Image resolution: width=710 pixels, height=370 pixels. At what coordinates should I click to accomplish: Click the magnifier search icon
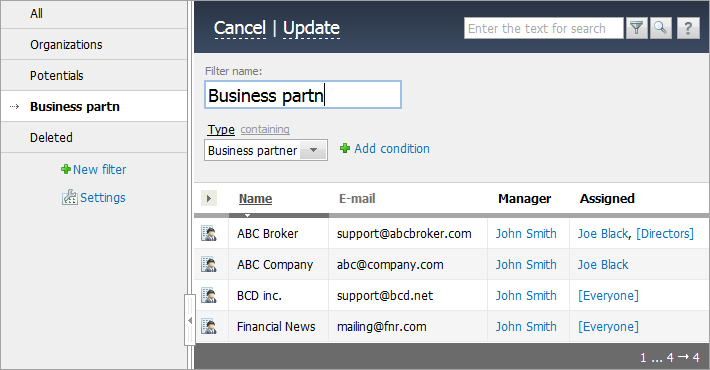(x=661, y=28)
